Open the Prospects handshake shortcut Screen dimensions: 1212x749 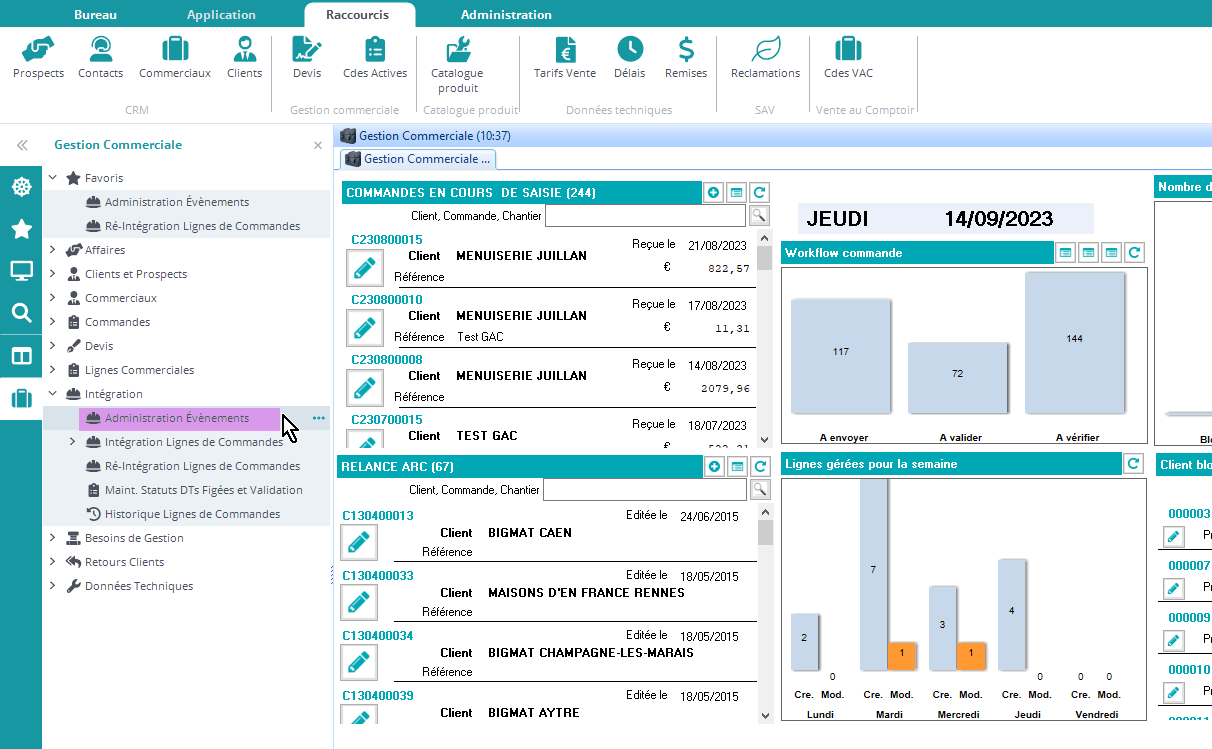[38, 50]
